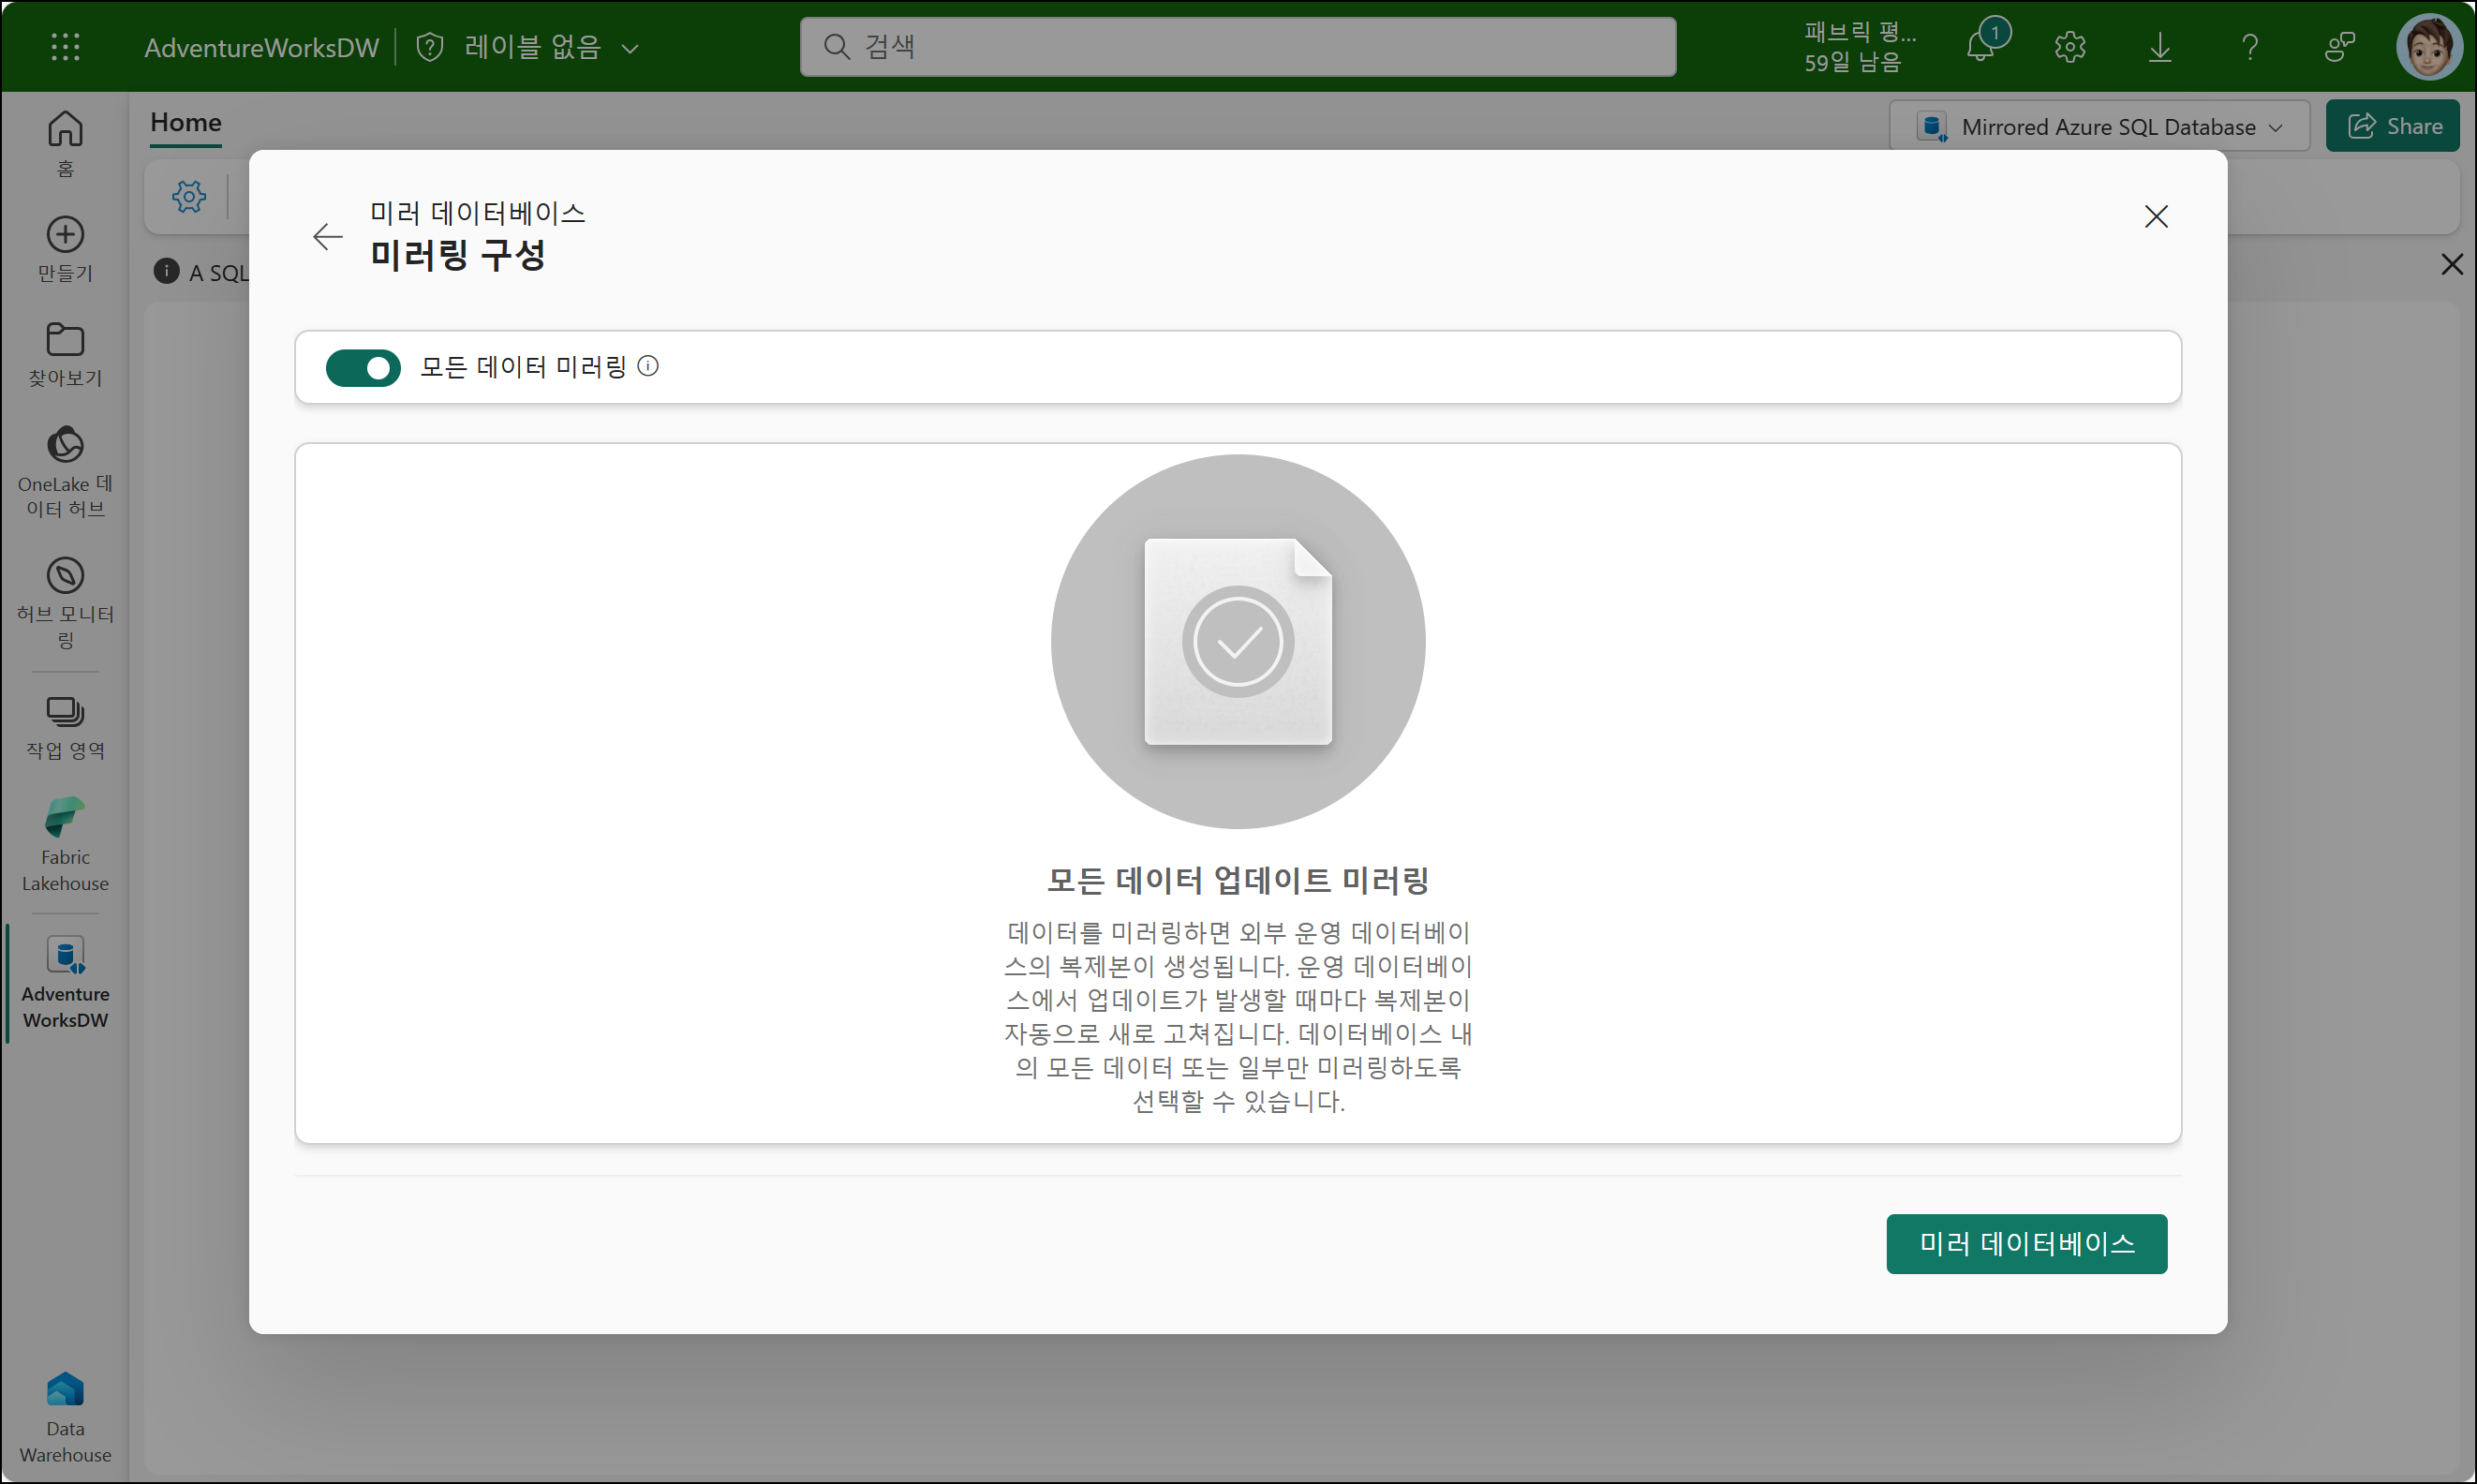Open 허브 모니터링 in the sidebar
Screen dimensions: 2477x1484
click(x=65, y=602)
